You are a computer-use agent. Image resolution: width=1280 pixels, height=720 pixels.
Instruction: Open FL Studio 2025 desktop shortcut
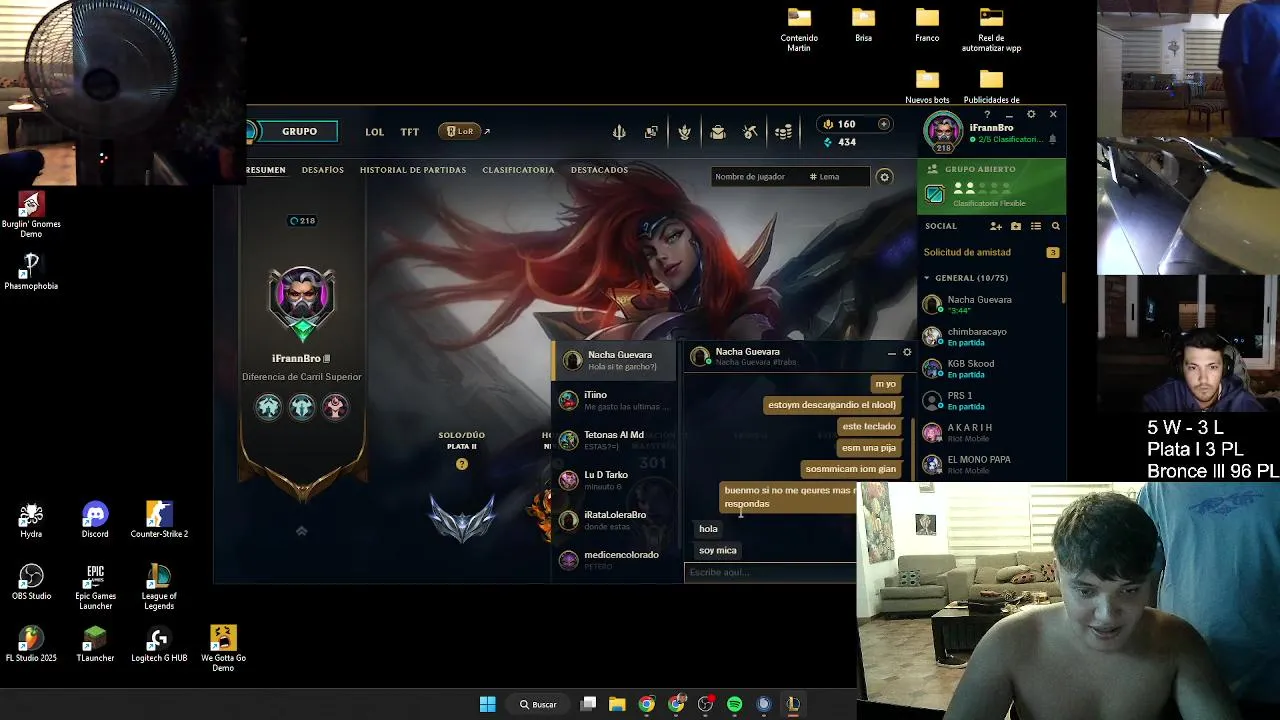tap(31, 645)
